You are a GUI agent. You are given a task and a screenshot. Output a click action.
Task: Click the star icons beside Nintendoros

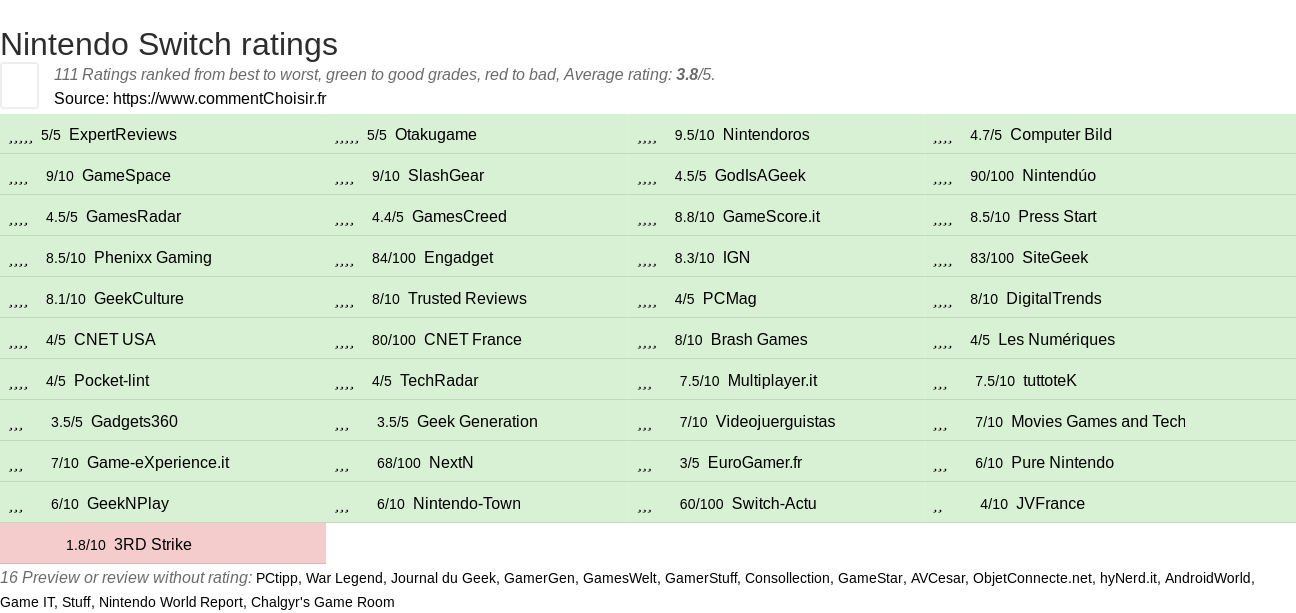point(647,136)
